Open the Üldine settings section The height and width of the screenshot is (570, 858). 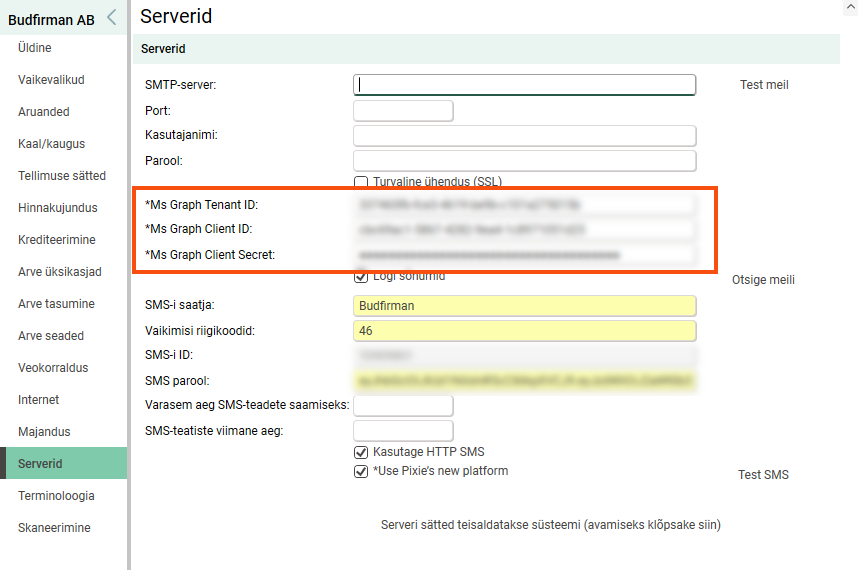tap(35, 48)
